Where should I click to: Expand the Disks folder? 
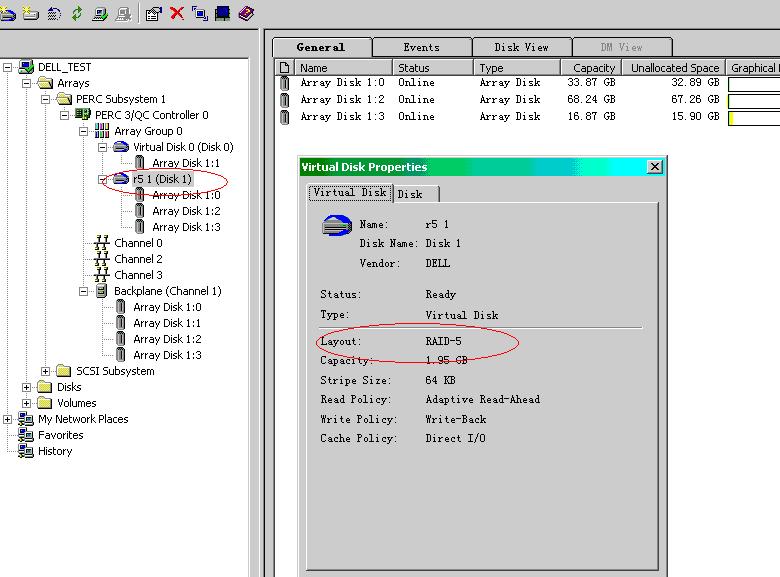coord(26,387)
